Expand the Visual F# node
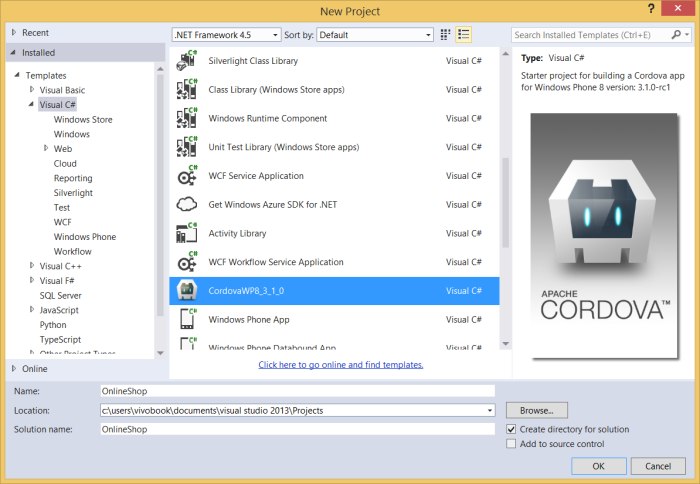Image resolution: width=700 pixels, height=484 pixels. pos(32,280)
